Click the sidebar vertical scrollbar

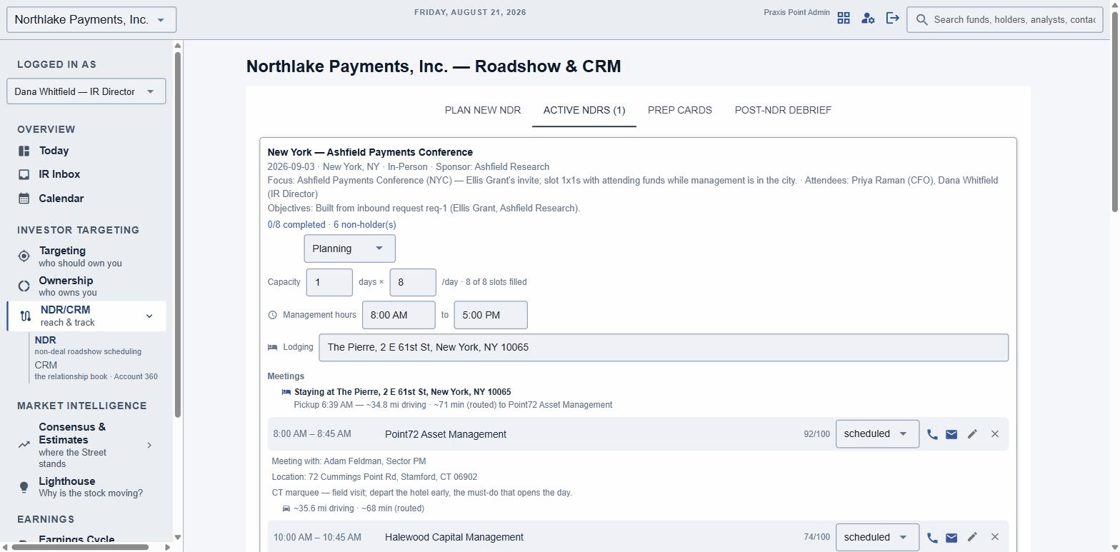pyautogui.click(x=177, y=236)
